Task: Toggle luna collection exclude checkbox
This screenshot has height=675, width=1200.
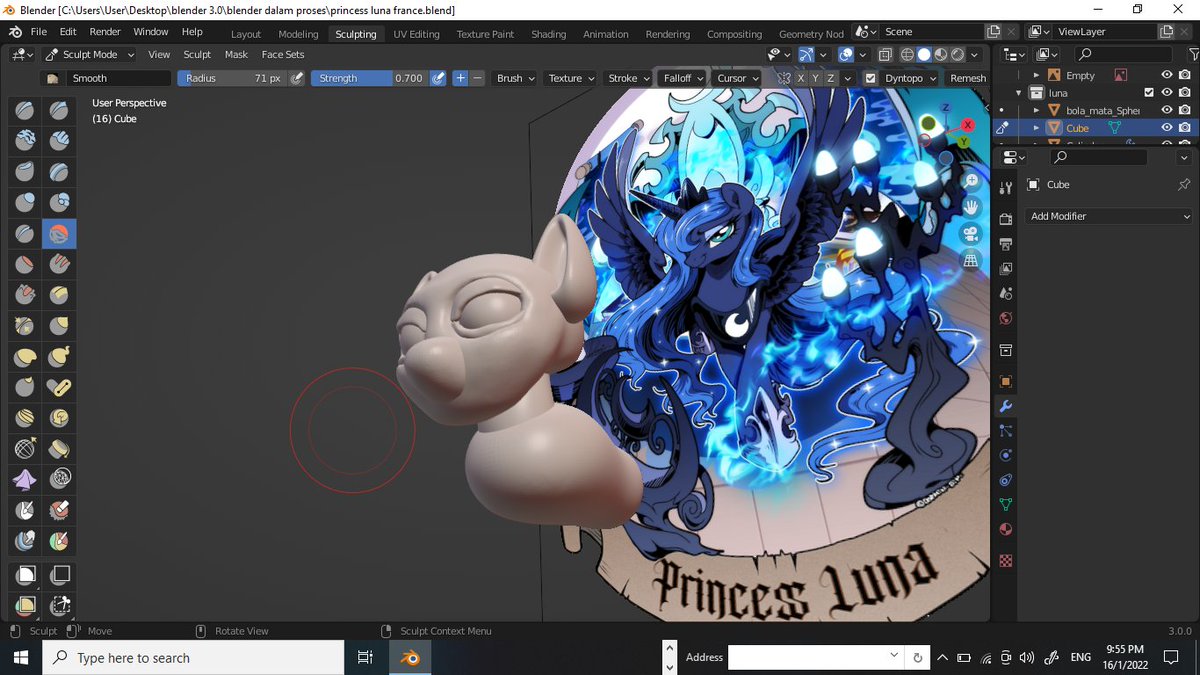Action: (x=1148, y=93)
